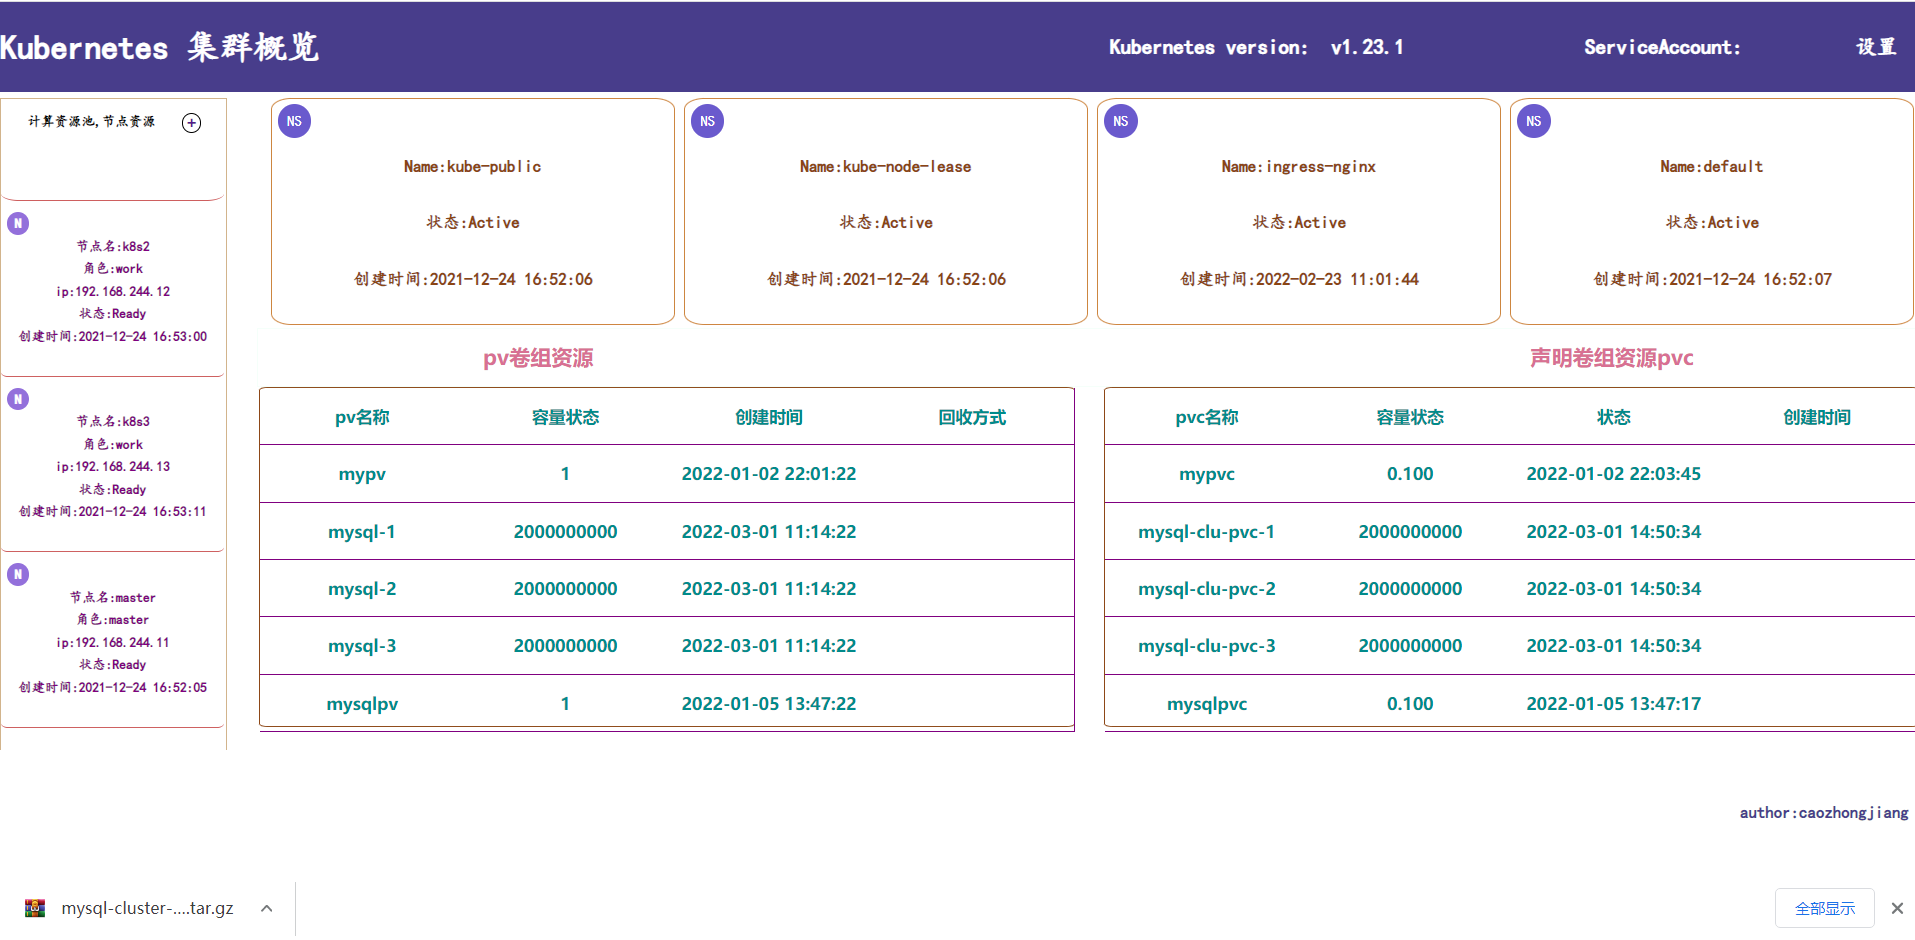Click 节点名:master node label
The image size is (1915, 940).
(x=113, y=598)
